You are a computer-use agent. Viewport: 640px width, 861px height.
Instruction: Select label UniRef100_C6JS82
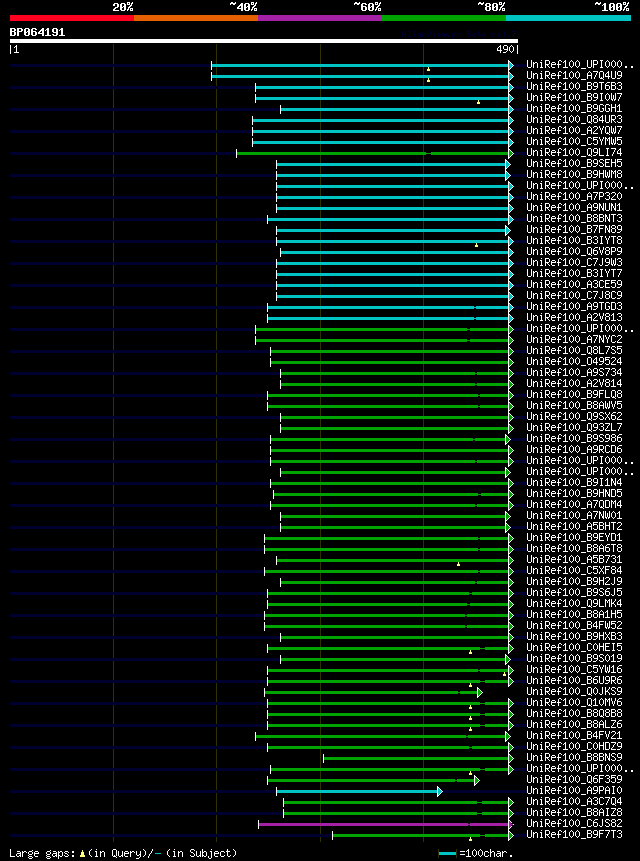click(574, 823)
